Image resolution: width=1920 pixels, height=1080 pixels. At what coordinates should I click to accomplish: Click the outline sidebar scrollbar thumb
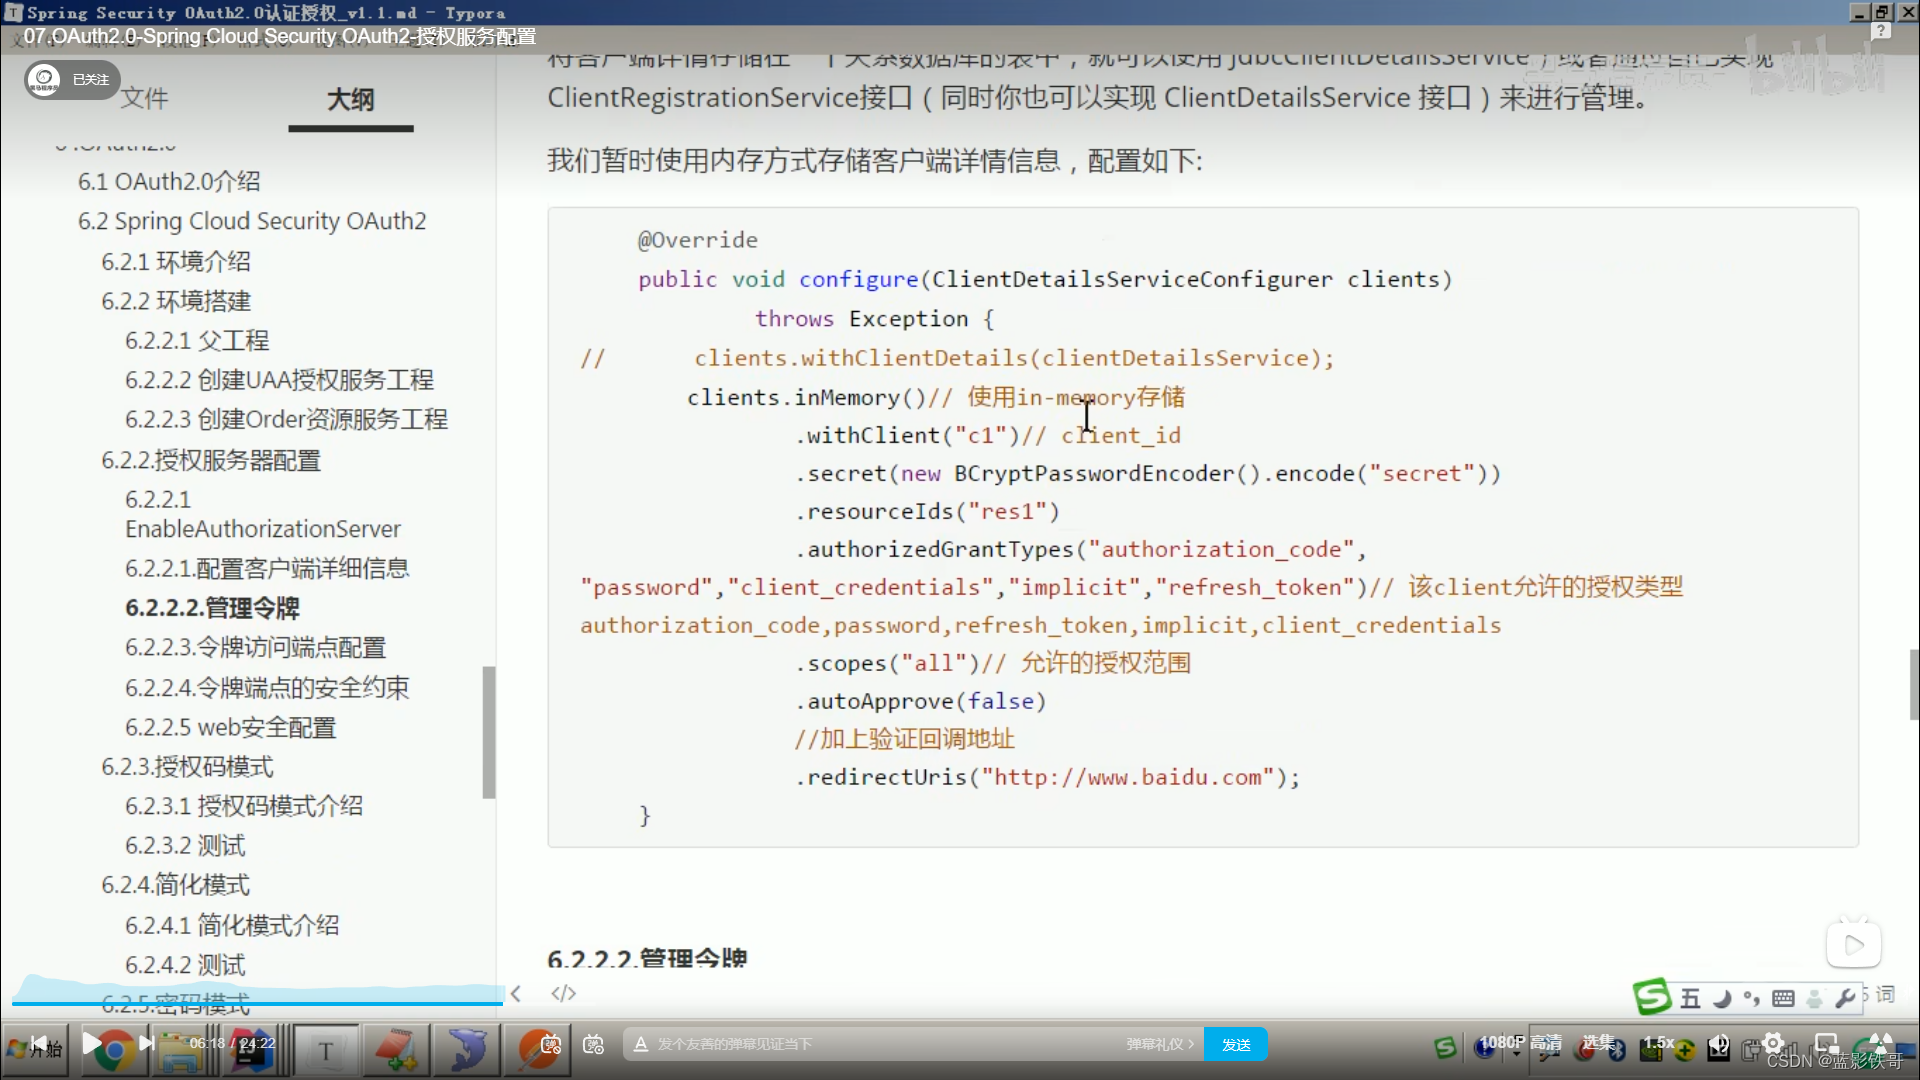pyautogui.click(x=489, y=732)
